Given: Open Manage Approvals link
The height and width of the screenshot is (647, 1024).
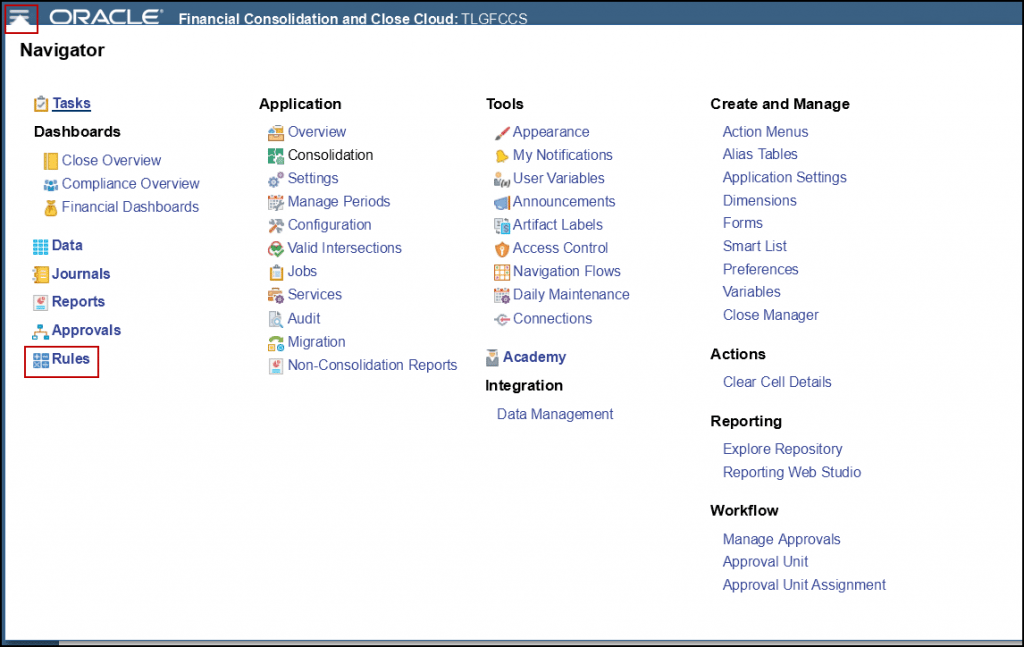Looking at the screenshot, I should click(x=781, y=539).
